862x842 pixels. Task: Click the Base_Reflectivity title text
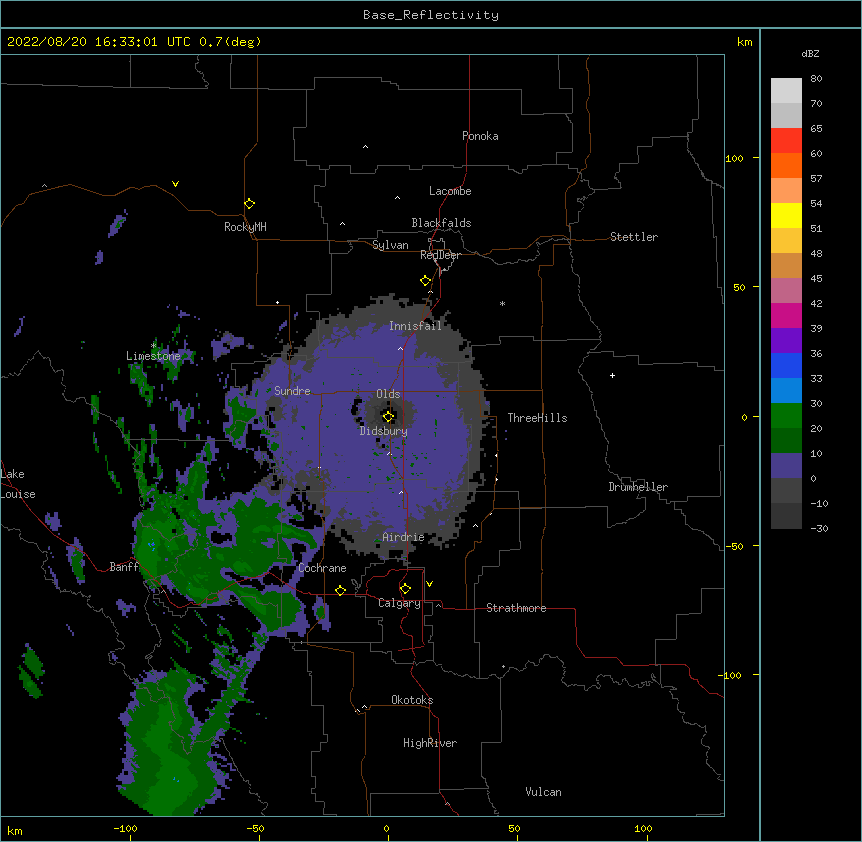point(431,15)
